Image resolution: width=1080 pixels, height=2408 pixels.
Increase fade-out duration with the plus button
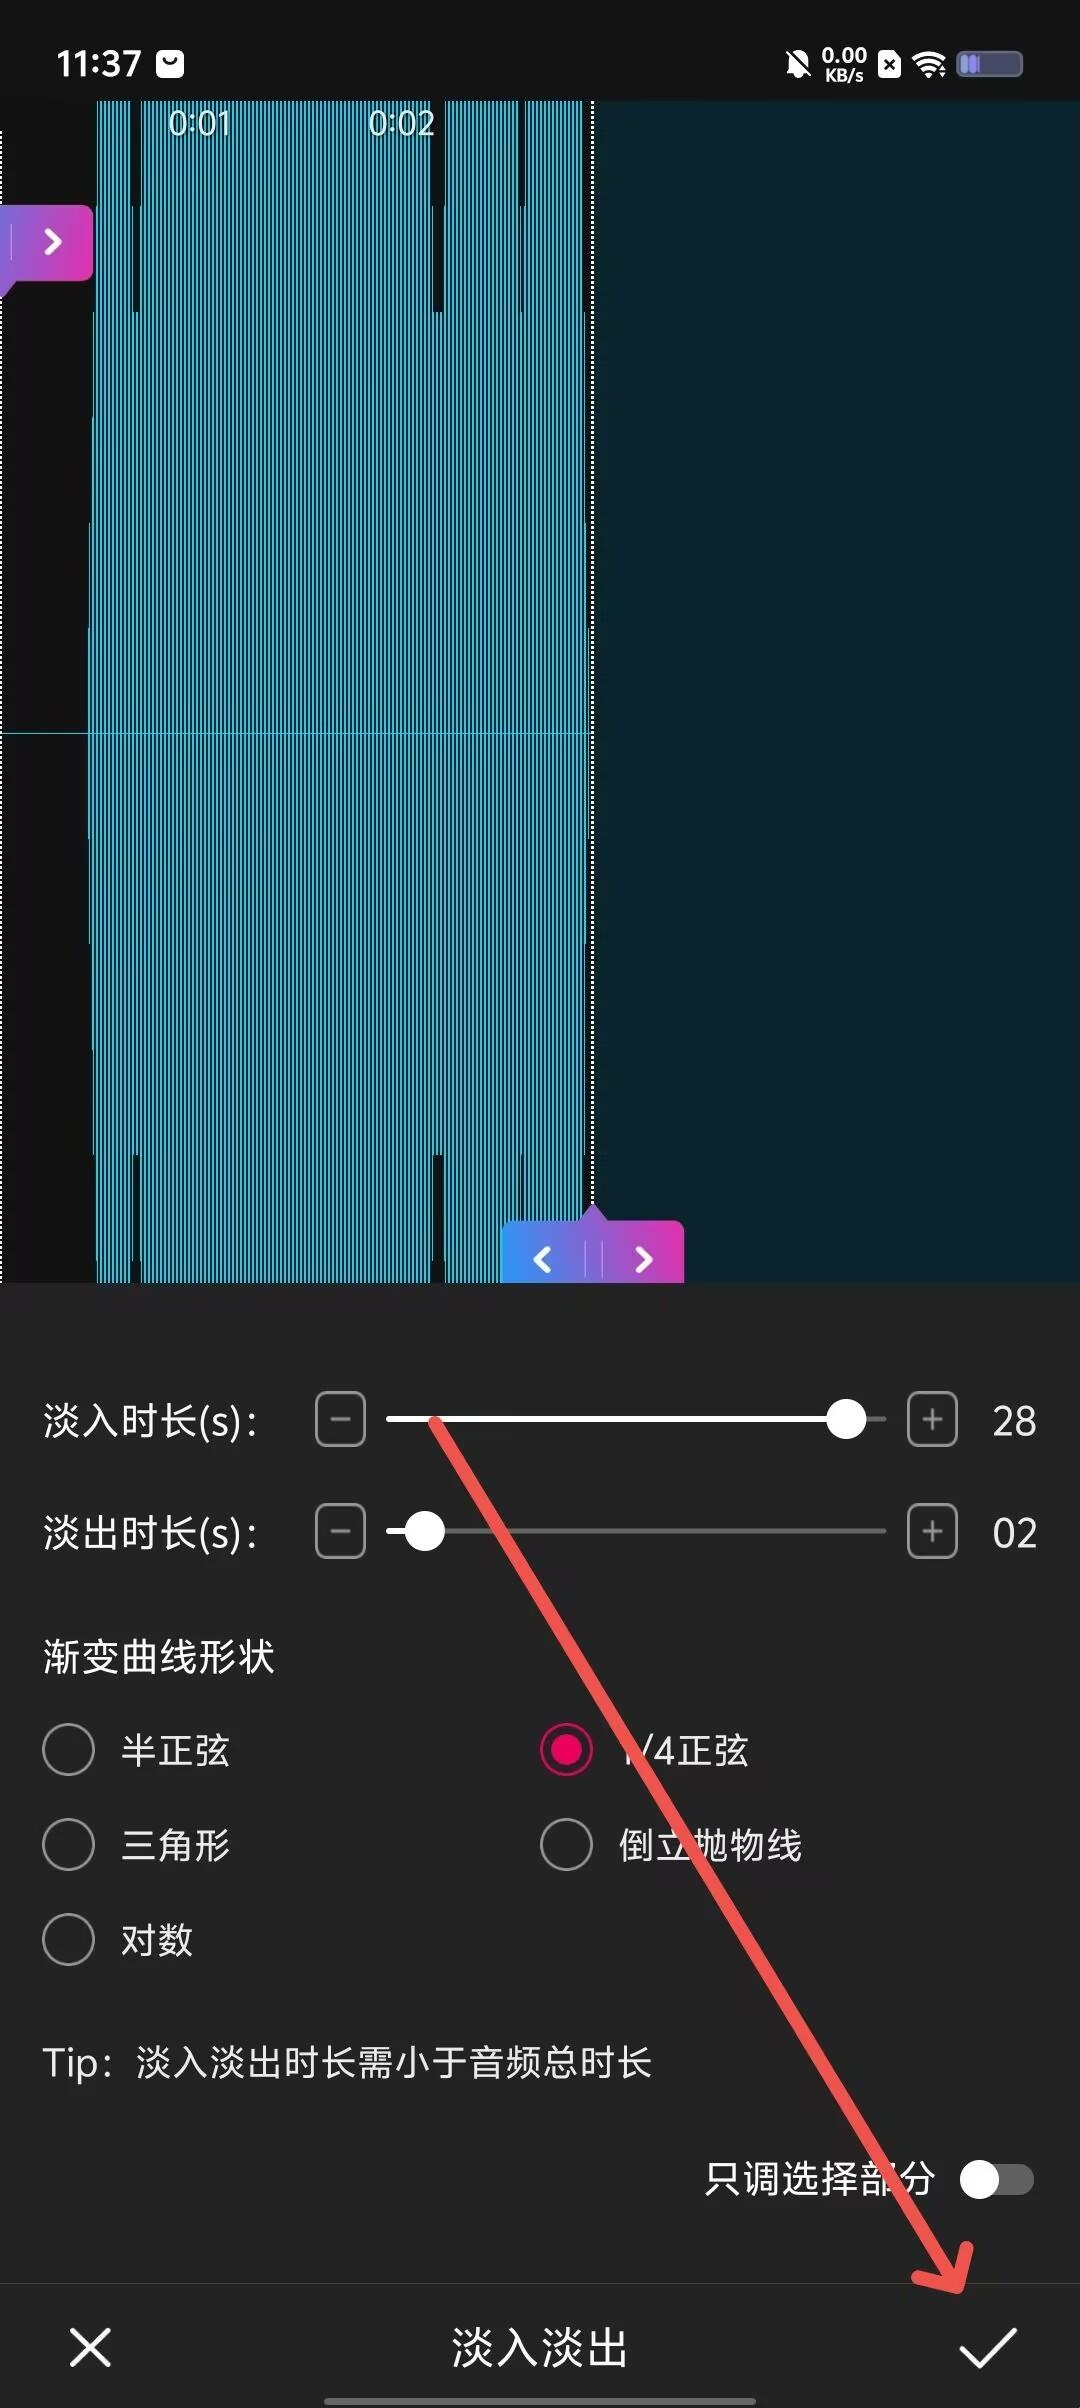pyautogui.click(x=932, y=1531)
